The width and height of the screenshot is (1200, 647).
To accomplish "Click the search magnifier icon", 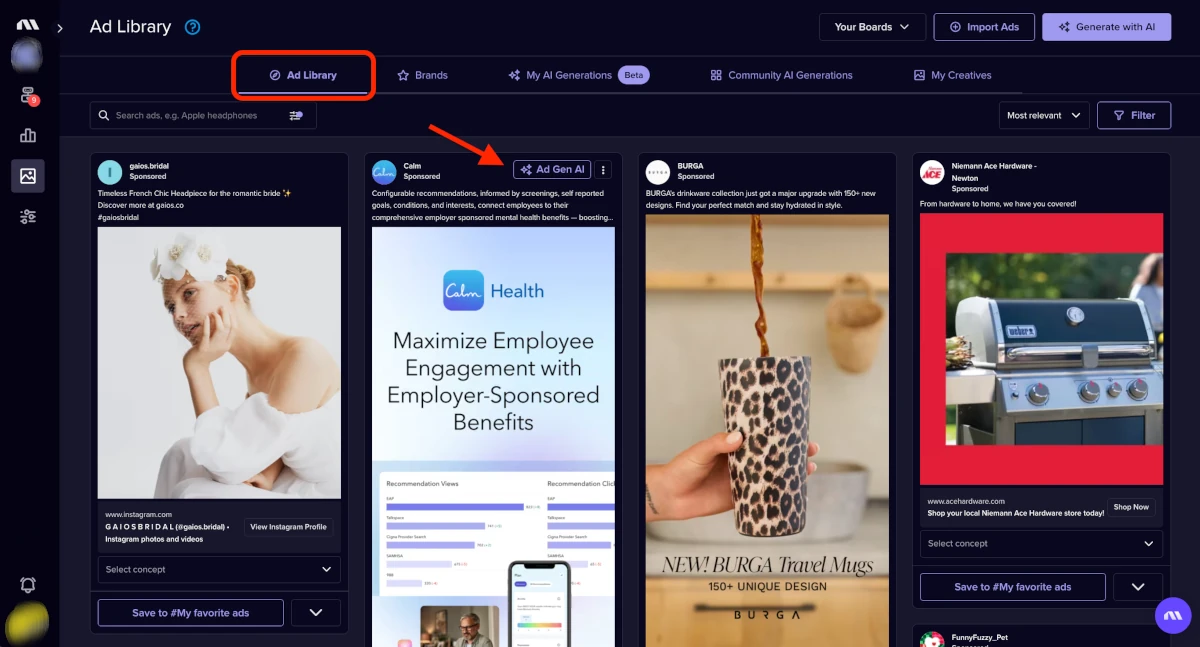I will (x=104, y=116).
